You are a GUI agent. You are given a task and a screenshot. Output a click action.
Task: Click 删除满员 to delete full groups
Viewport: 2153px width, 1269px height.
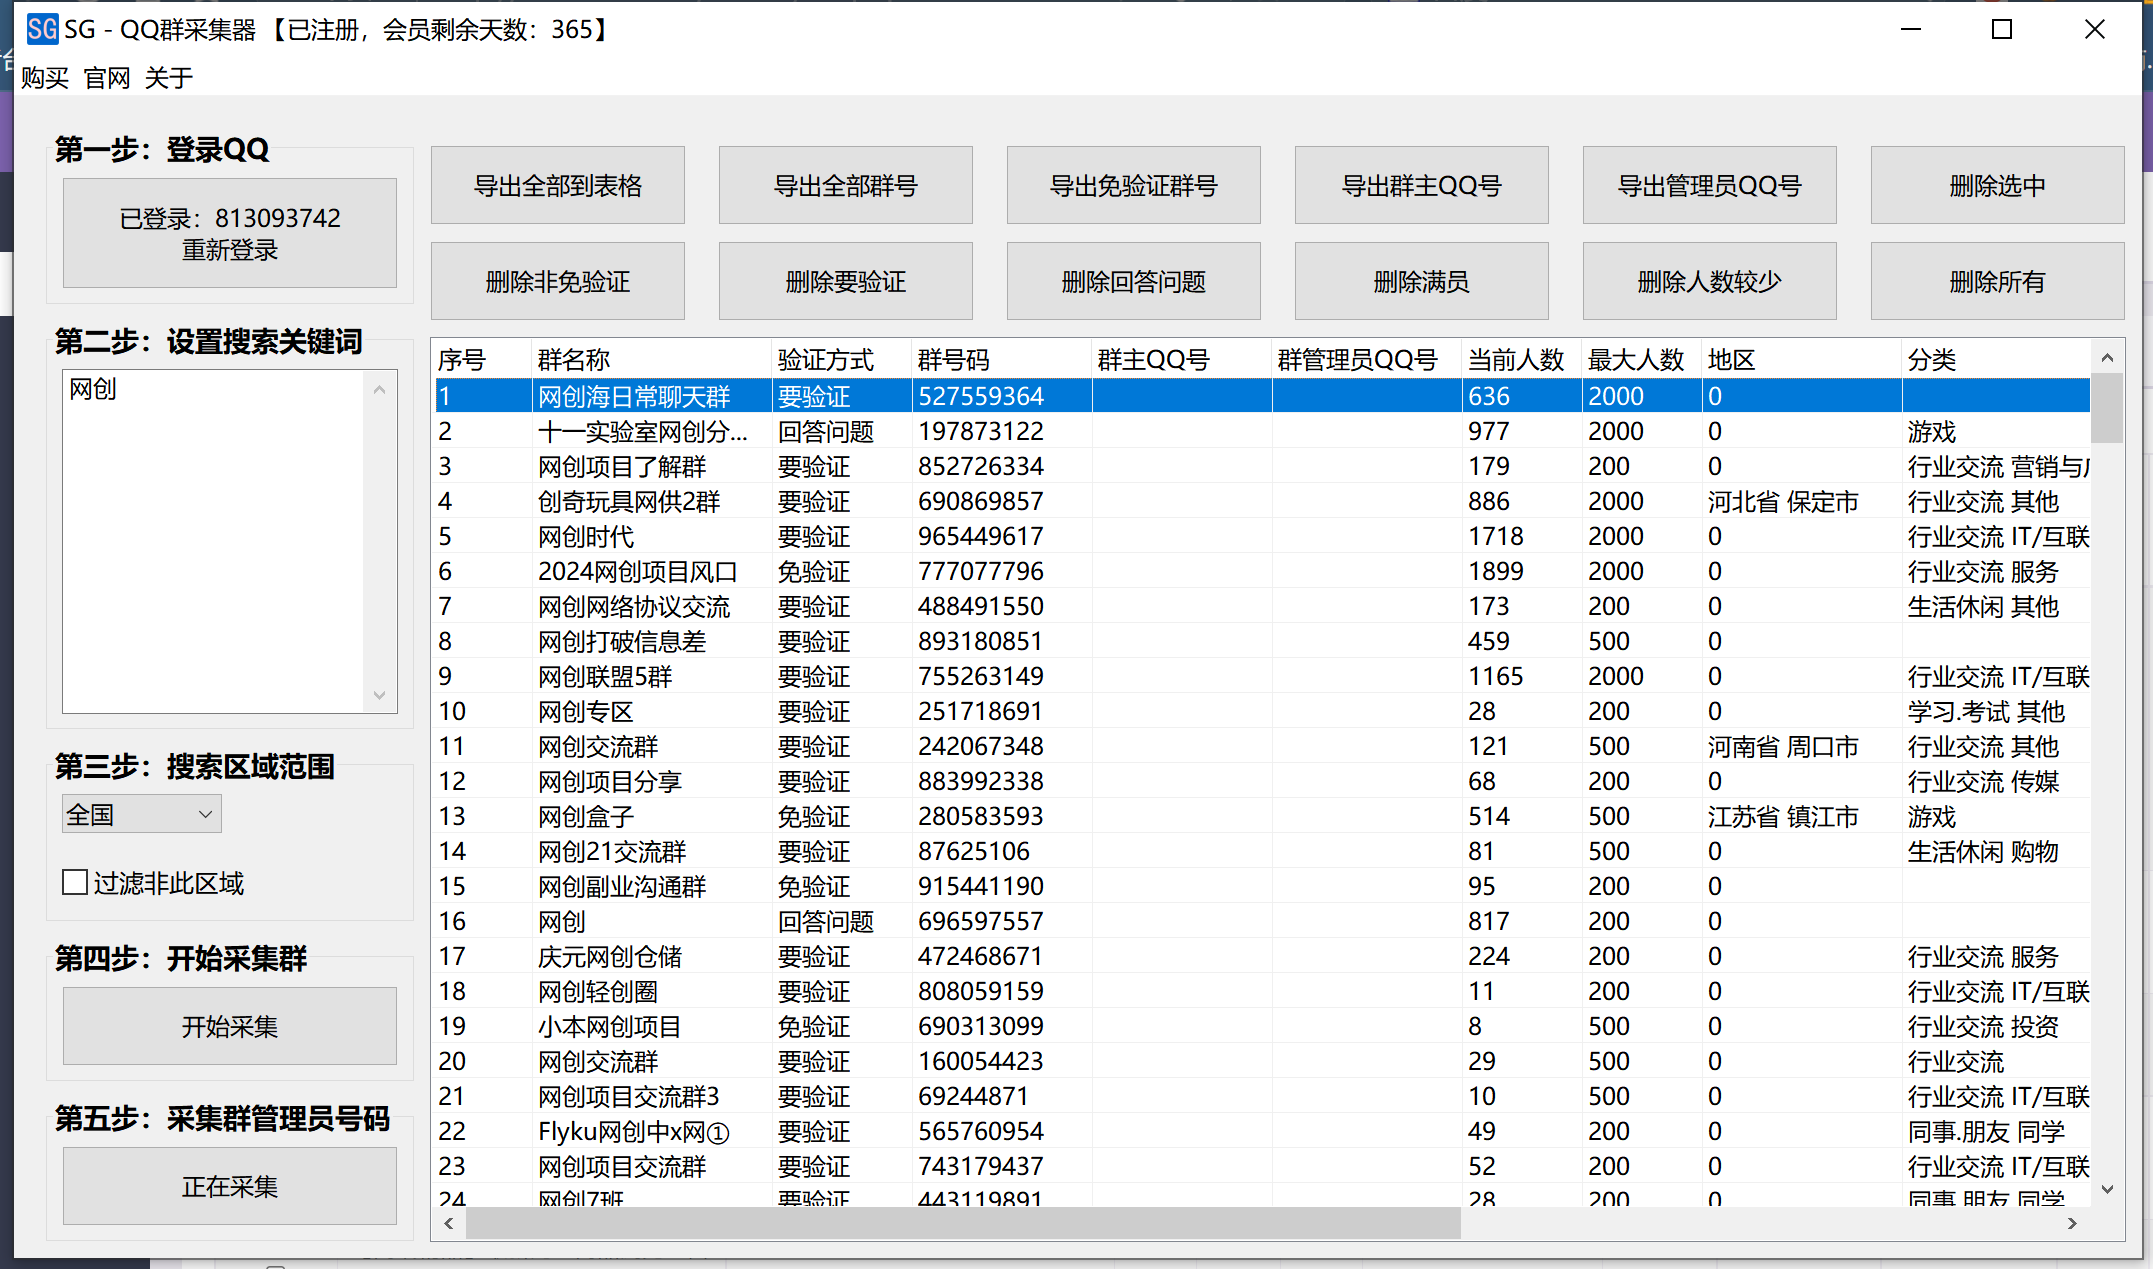pyautogui.click(x=1421, y=281)
